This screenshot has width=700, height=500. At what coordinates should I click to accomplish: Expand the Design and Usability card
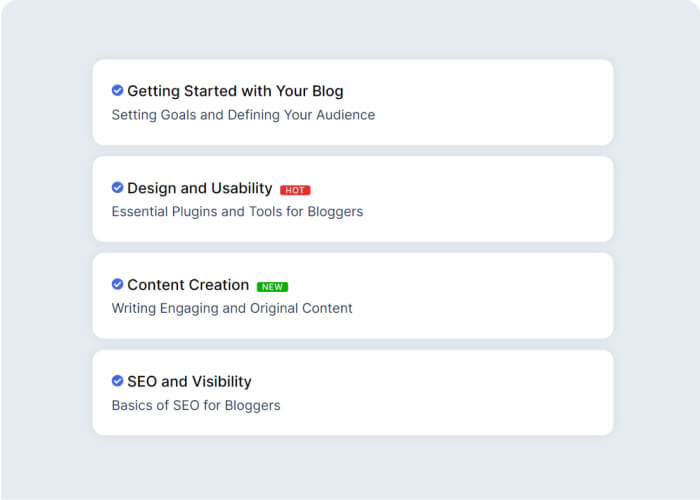tap(480, 199)
